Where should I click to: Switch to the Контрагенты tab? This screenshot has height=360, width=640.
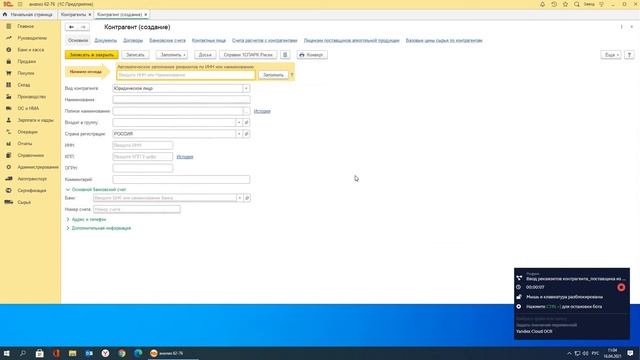click(73, 14)
